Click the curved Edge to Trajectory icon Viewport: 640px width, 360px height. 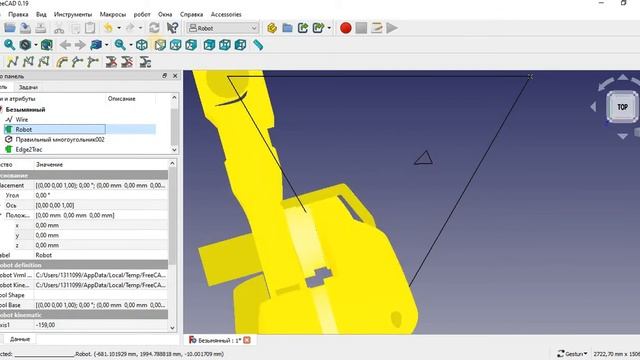(62, 62)
